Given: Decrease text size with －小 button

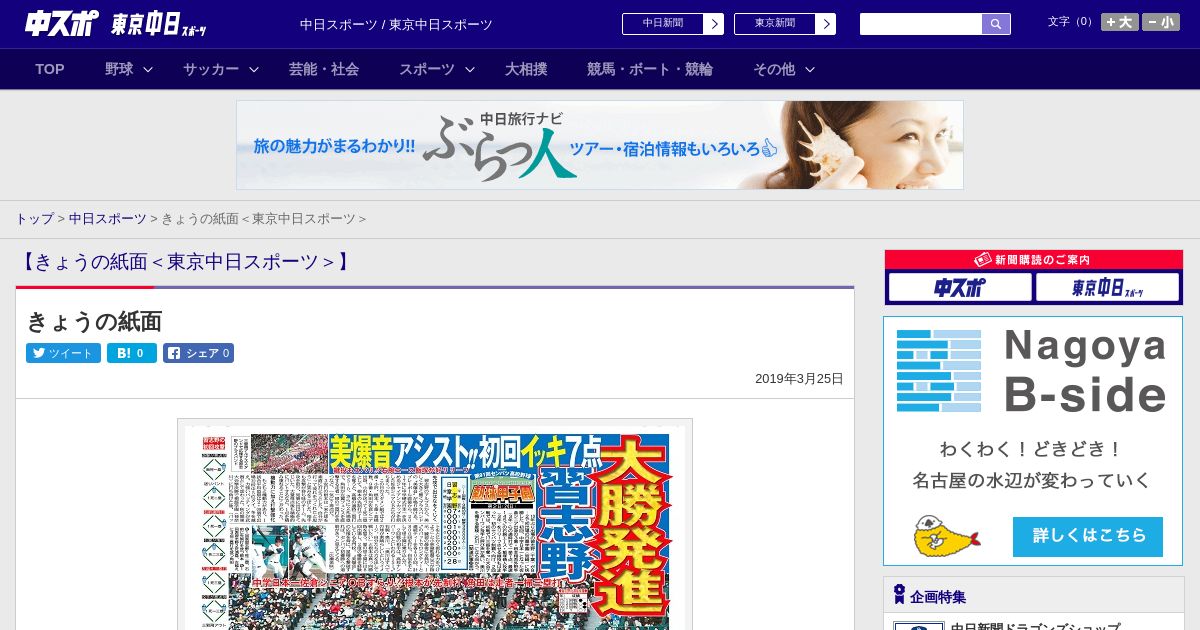Looking at the screenshot, I should click(1161, 22).
